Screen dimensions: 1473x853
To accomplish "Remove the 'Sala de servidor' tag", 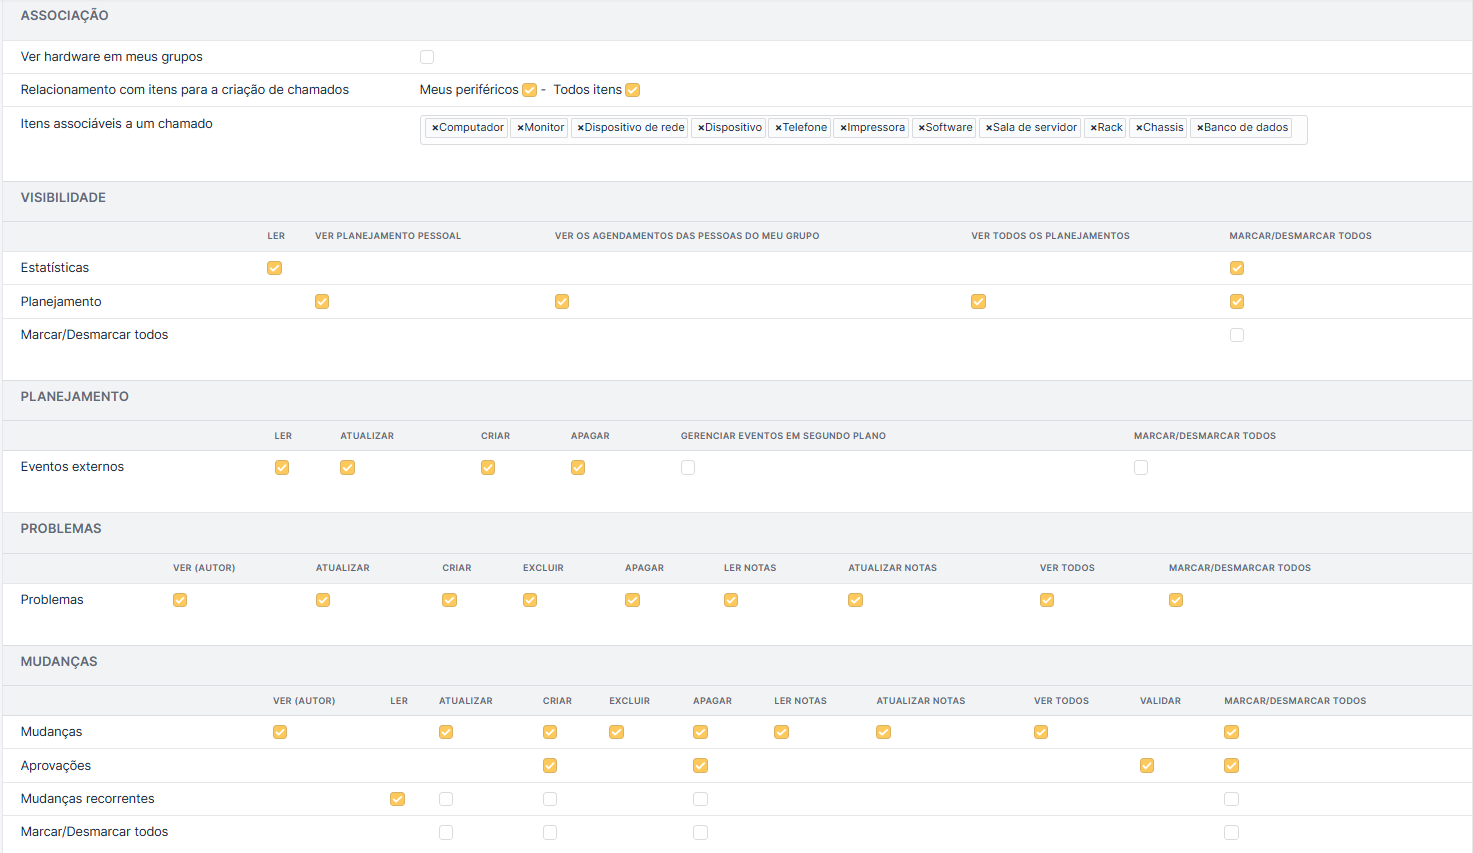I will pyautogui.click(x=988, y=128).
